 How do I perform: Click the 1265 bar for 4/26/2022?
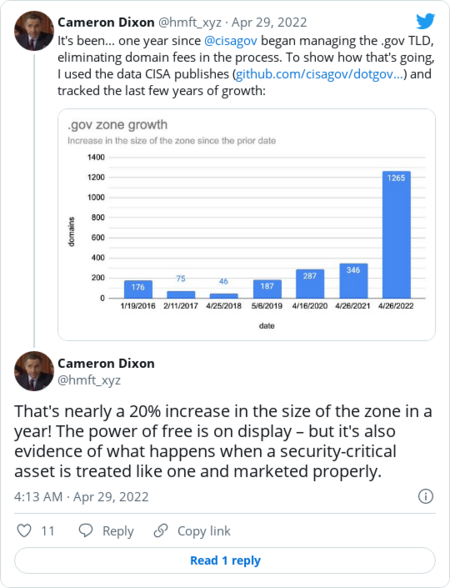point(396,235)
